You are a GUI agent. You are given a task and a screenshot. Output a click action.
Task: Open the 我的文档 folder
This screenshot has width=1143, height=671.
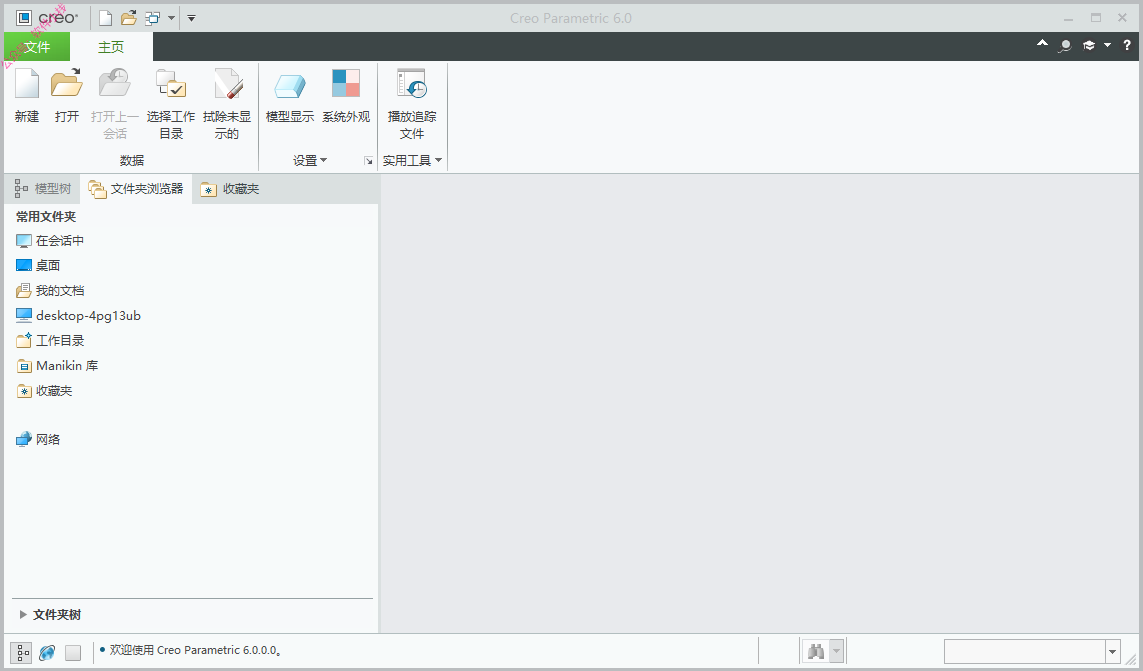pos(50,290)
